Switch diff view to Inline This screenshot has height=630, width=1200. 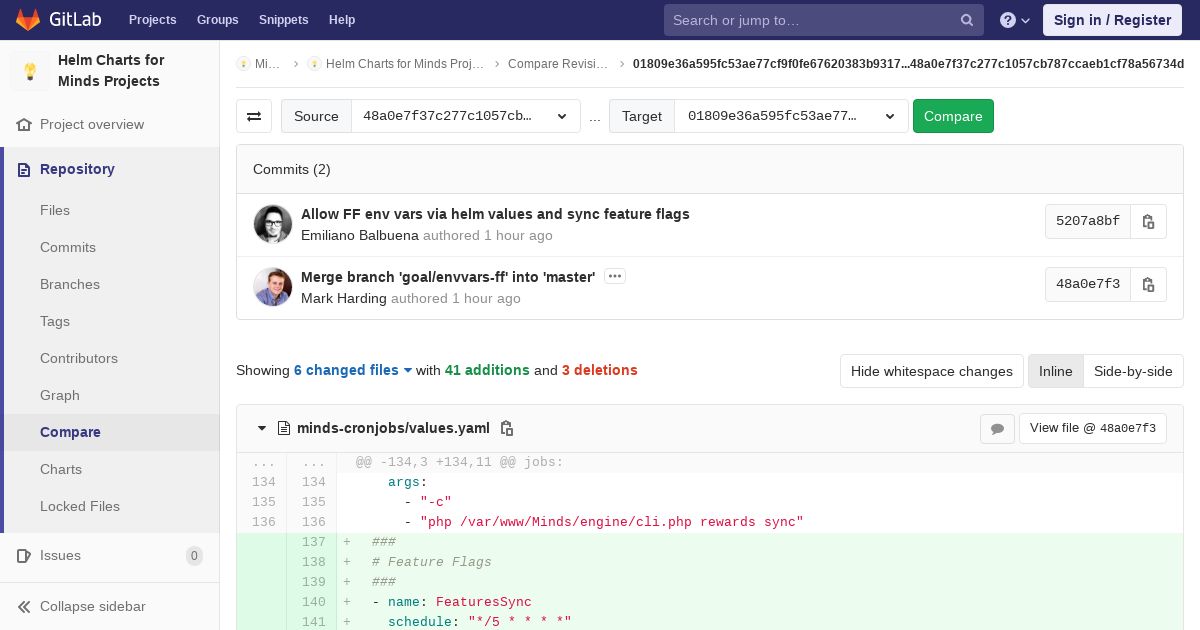1055,371
